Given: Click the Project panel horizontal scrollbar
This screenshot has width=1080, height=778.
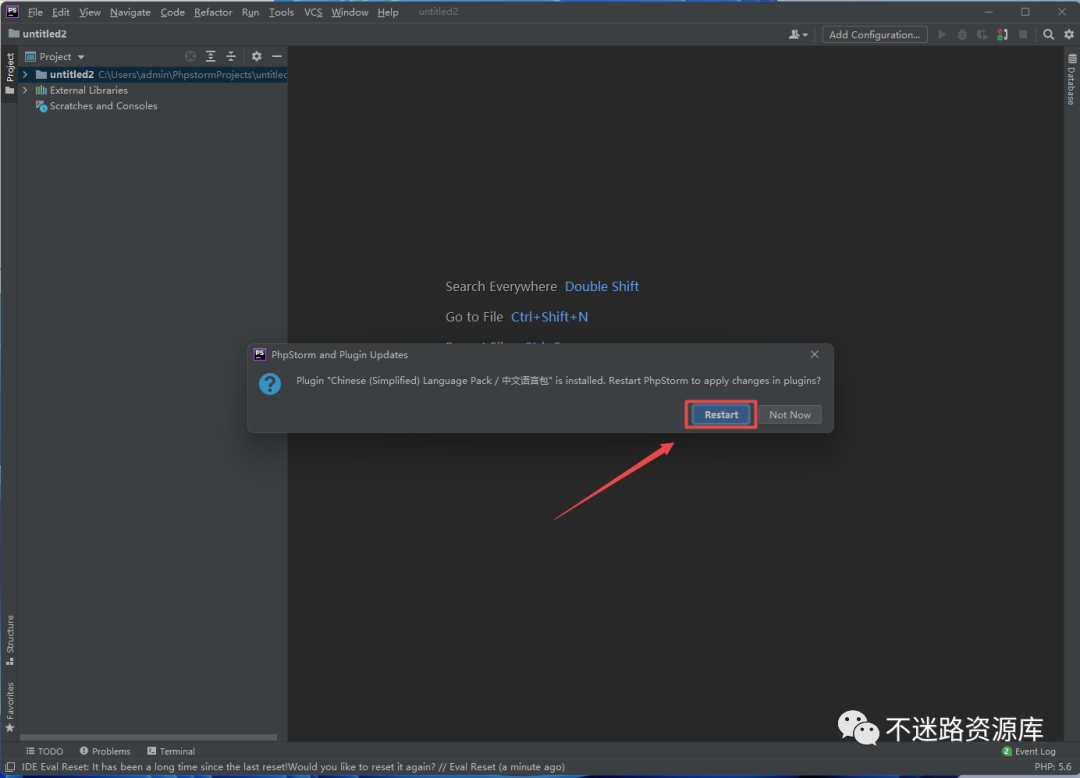Looking at the screenshot, I should click(148, 737).
